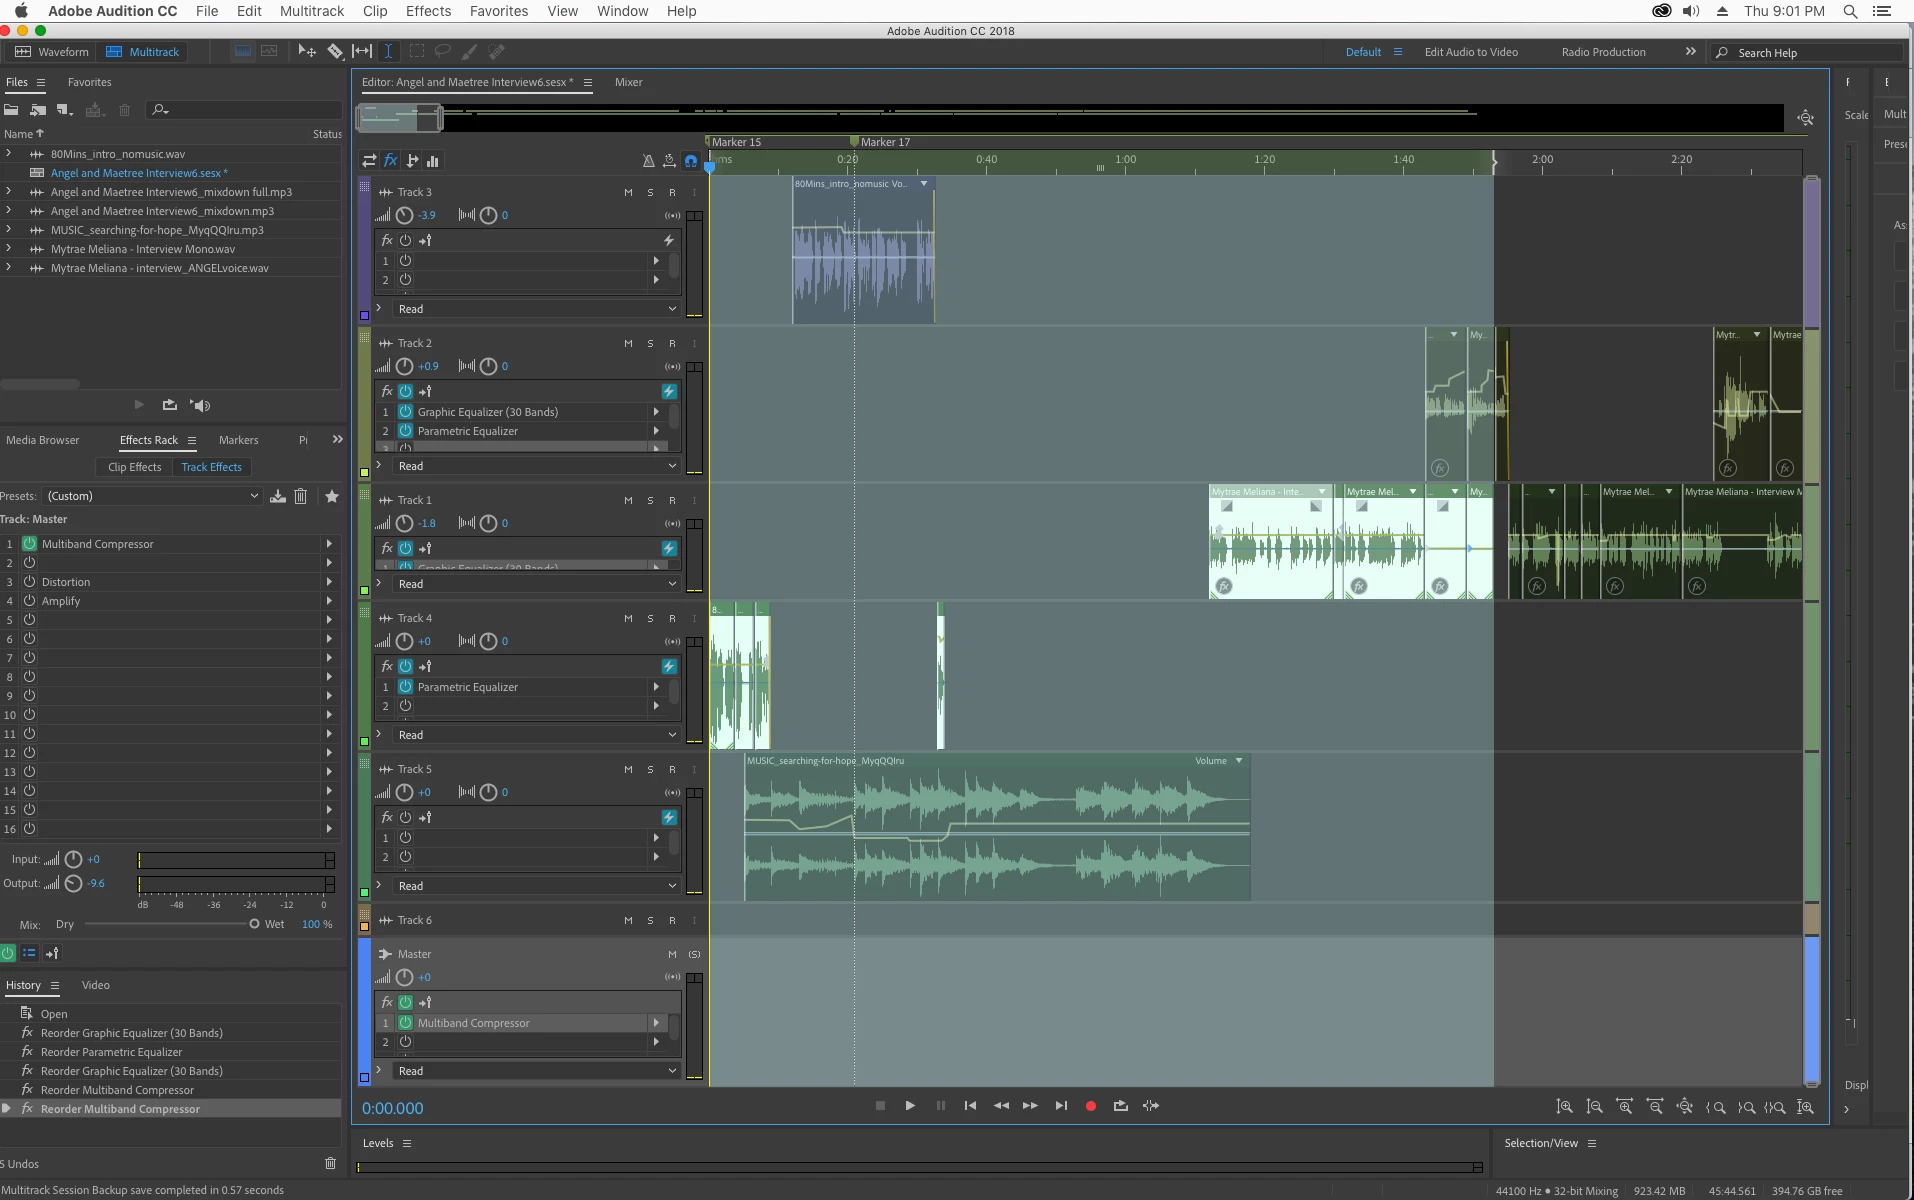Select the Razor tool in the toolbar

tap(335, 51)
